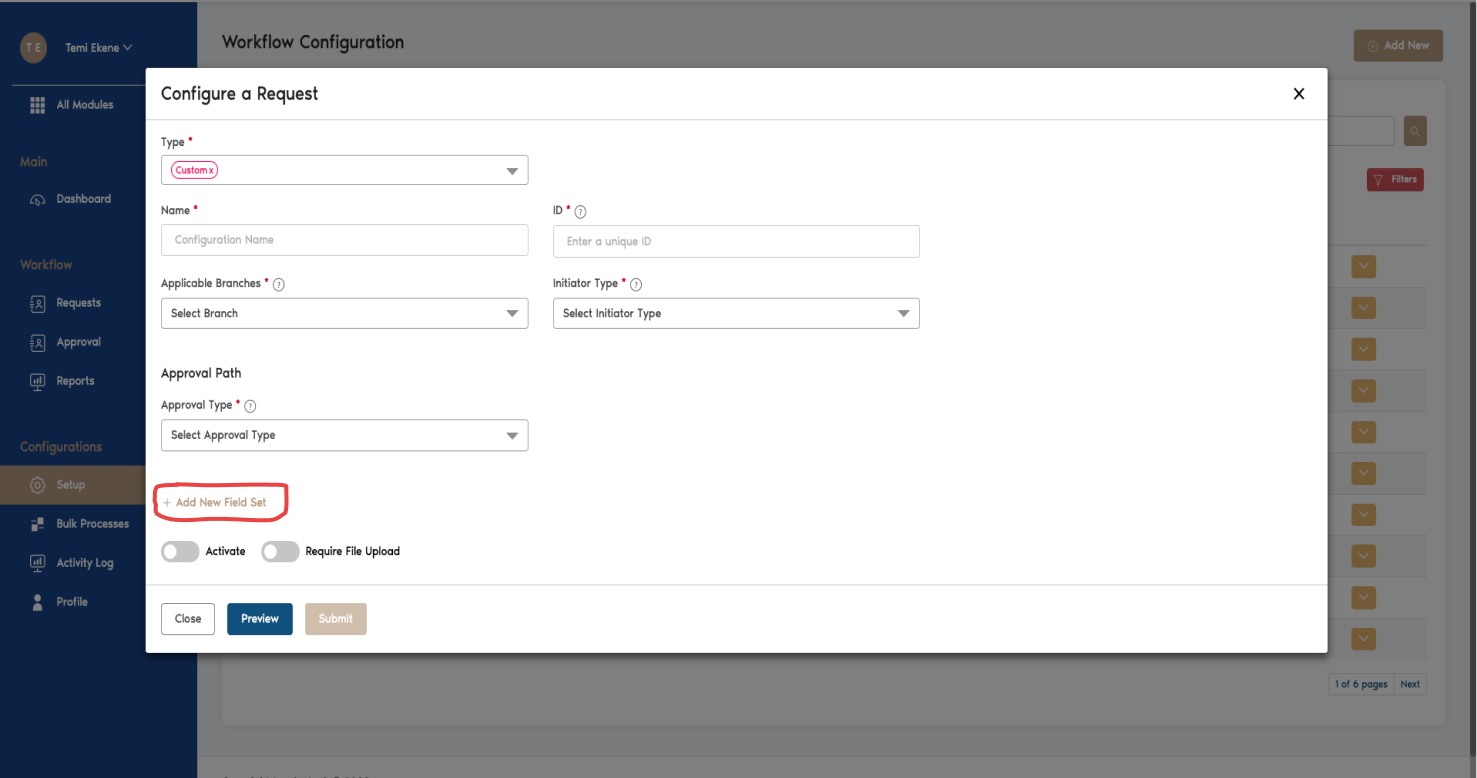
Task: Enable the Require File Upload toggle
Action: [280, 551]
